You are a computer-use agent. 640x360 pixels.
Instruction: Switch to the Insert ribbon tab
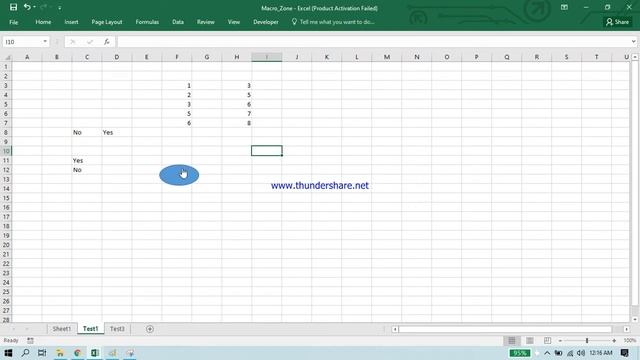click(71, 22)
